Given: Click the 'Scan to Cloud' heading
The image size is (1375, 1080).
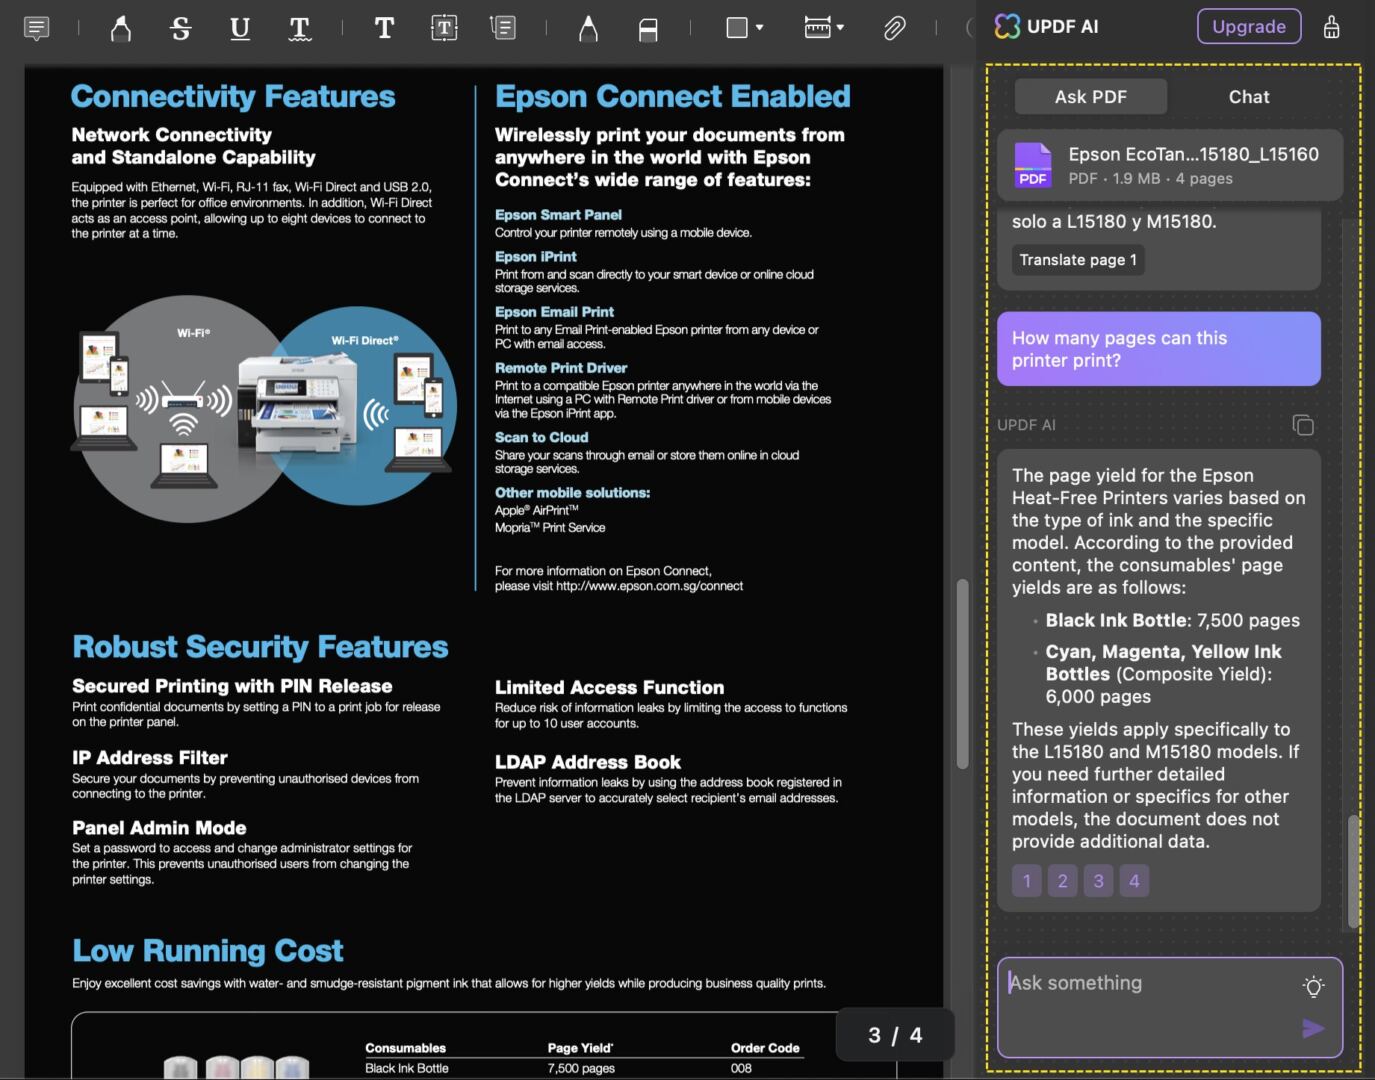Looking at the screenshot, I should [541, 438].
